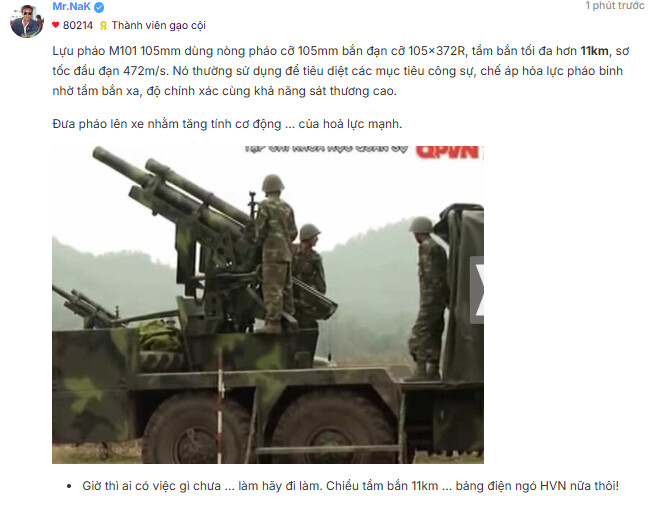Click the red-white striped survey pole
The width and height of the screenshot is (668, 505).
[x=220, y=409]
